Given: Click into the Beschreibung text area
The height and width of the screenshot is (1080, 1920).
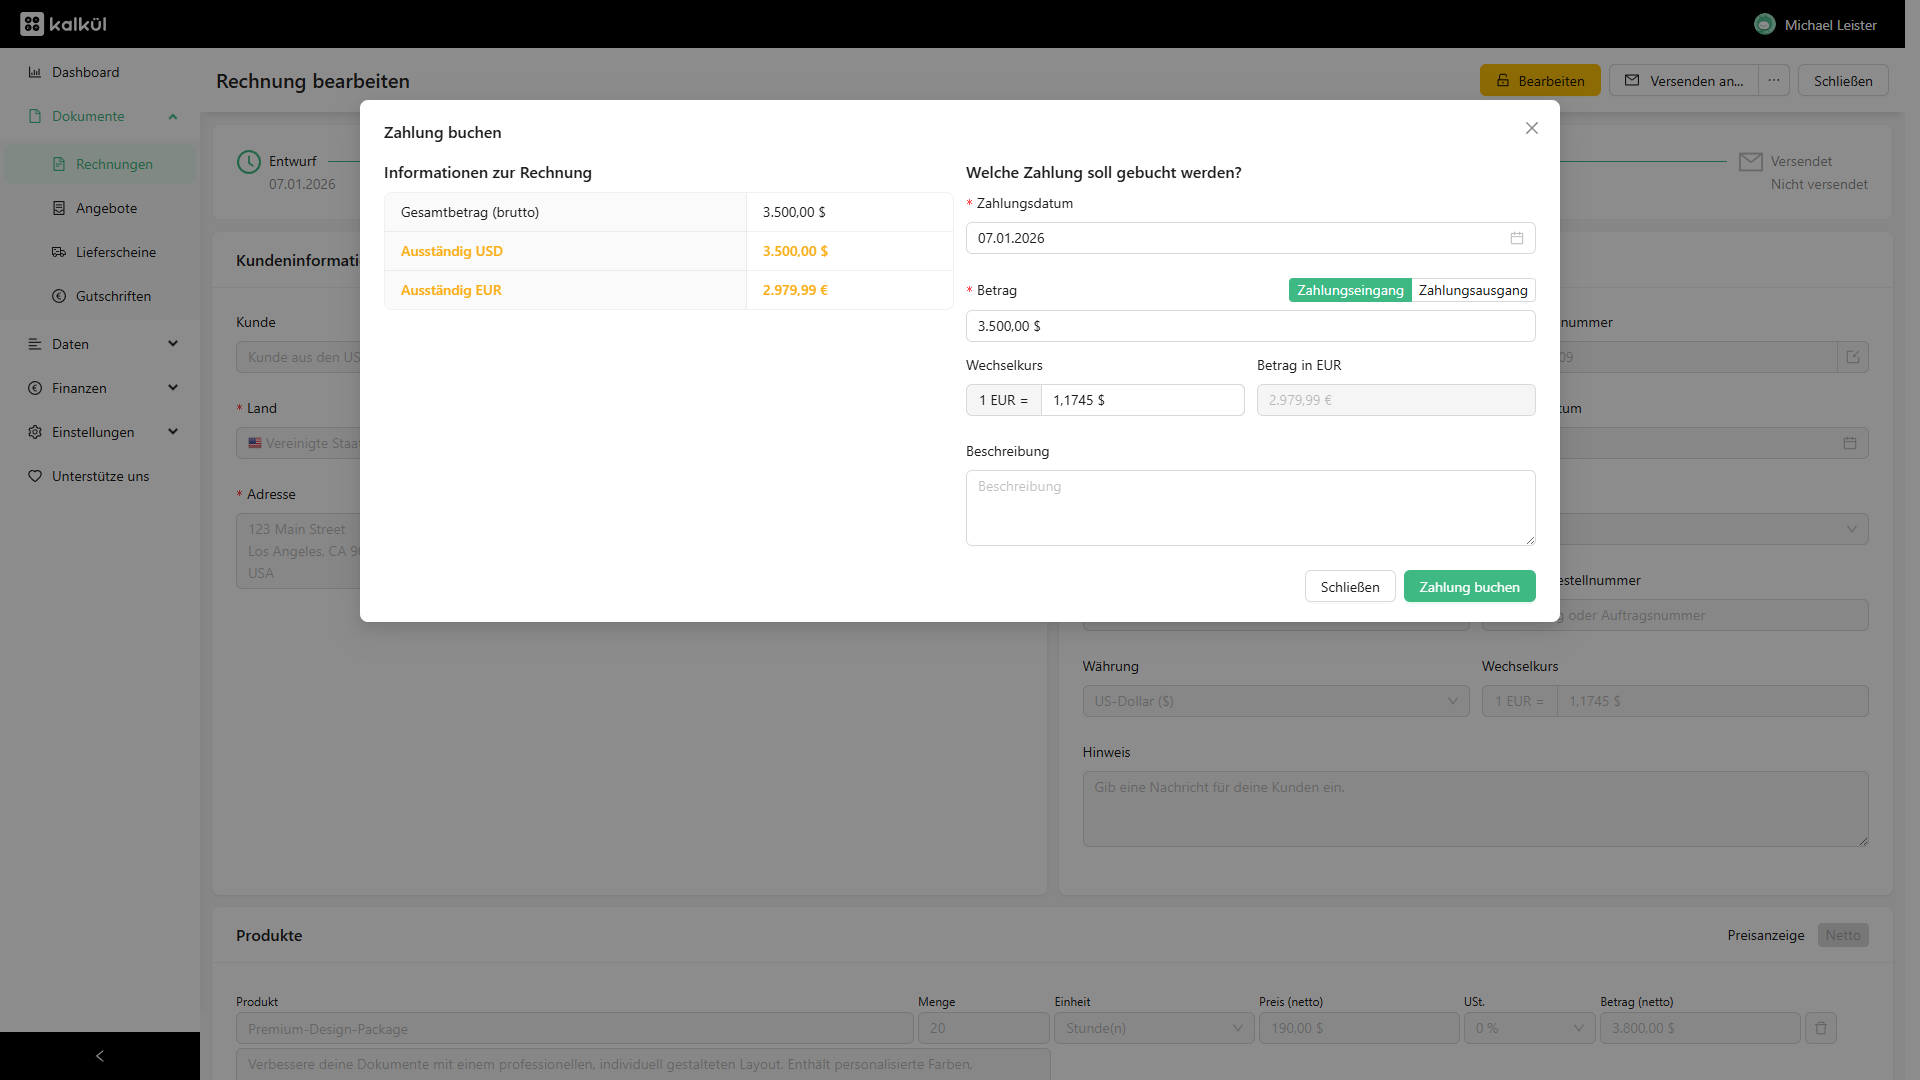Looking at the screenshot, I should click(1250, 508).
